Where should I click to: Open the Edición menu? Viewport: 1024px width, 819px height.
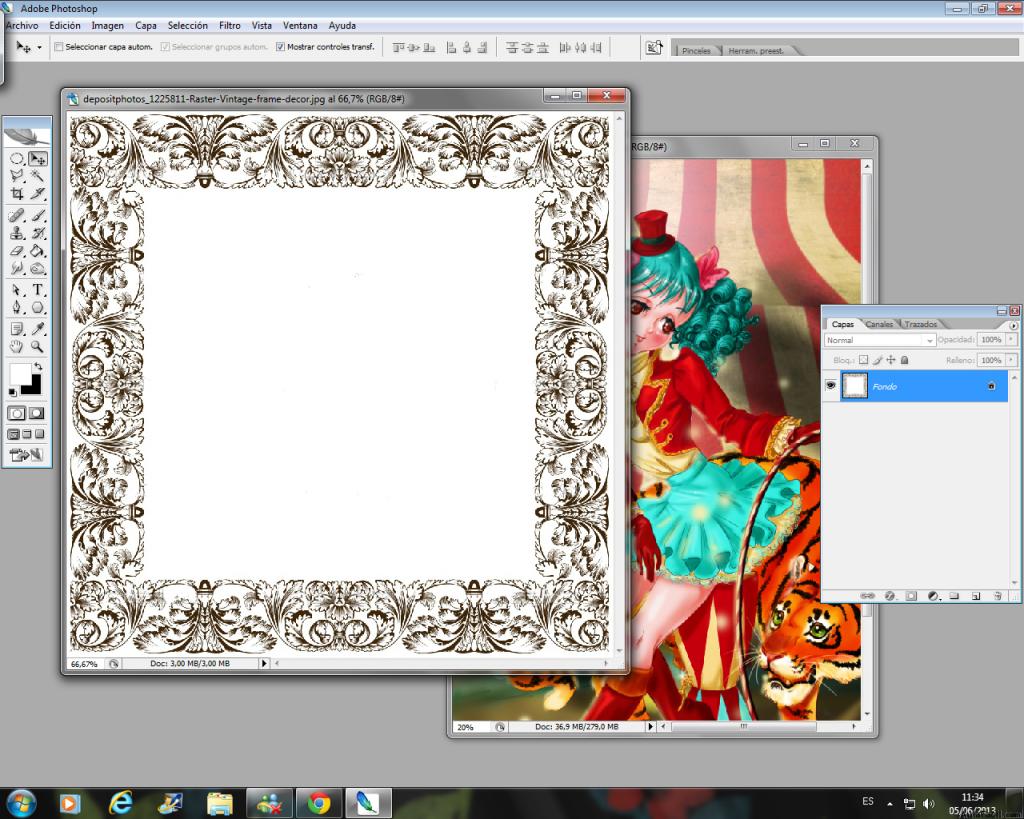(65, 25)
